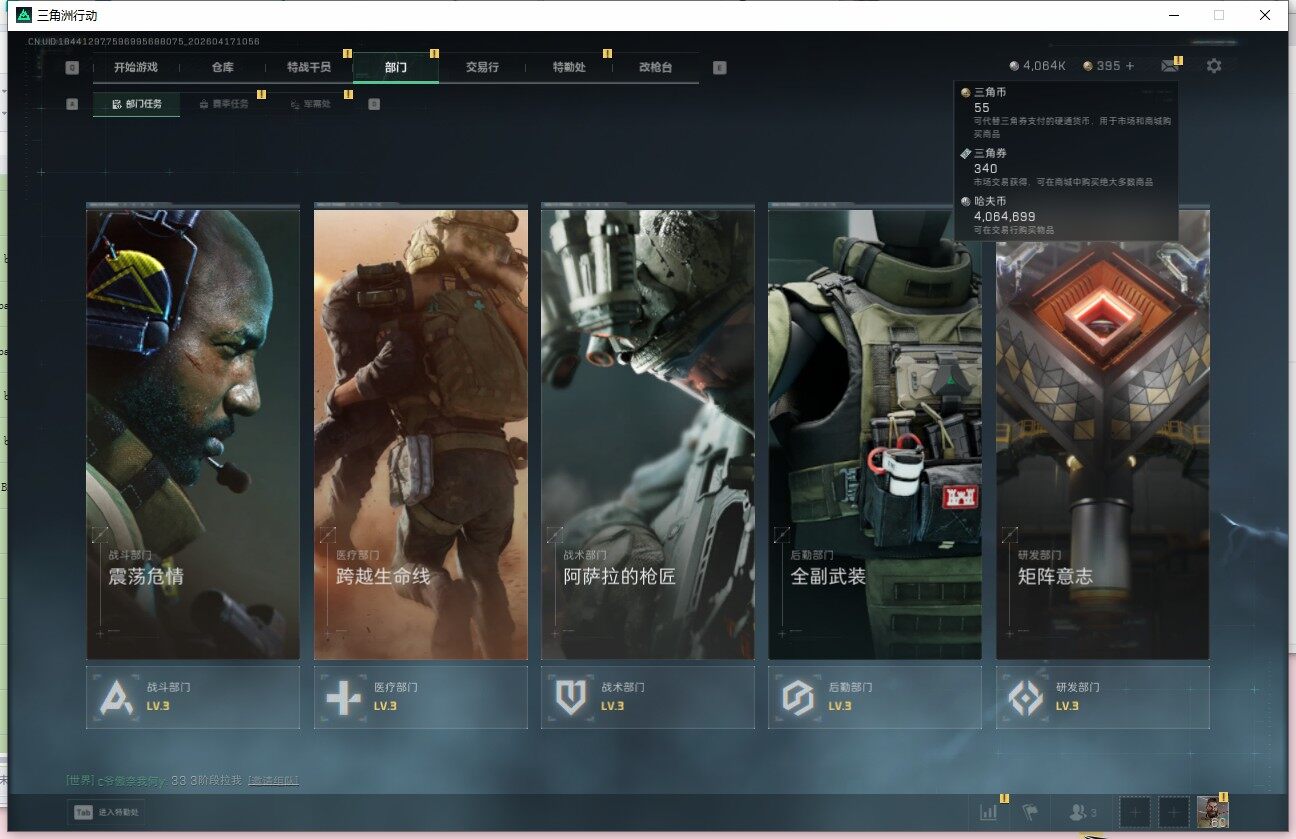Open the 全副武装 mission card
This screenshot has height=839, width=1296.
pos(875,434)
